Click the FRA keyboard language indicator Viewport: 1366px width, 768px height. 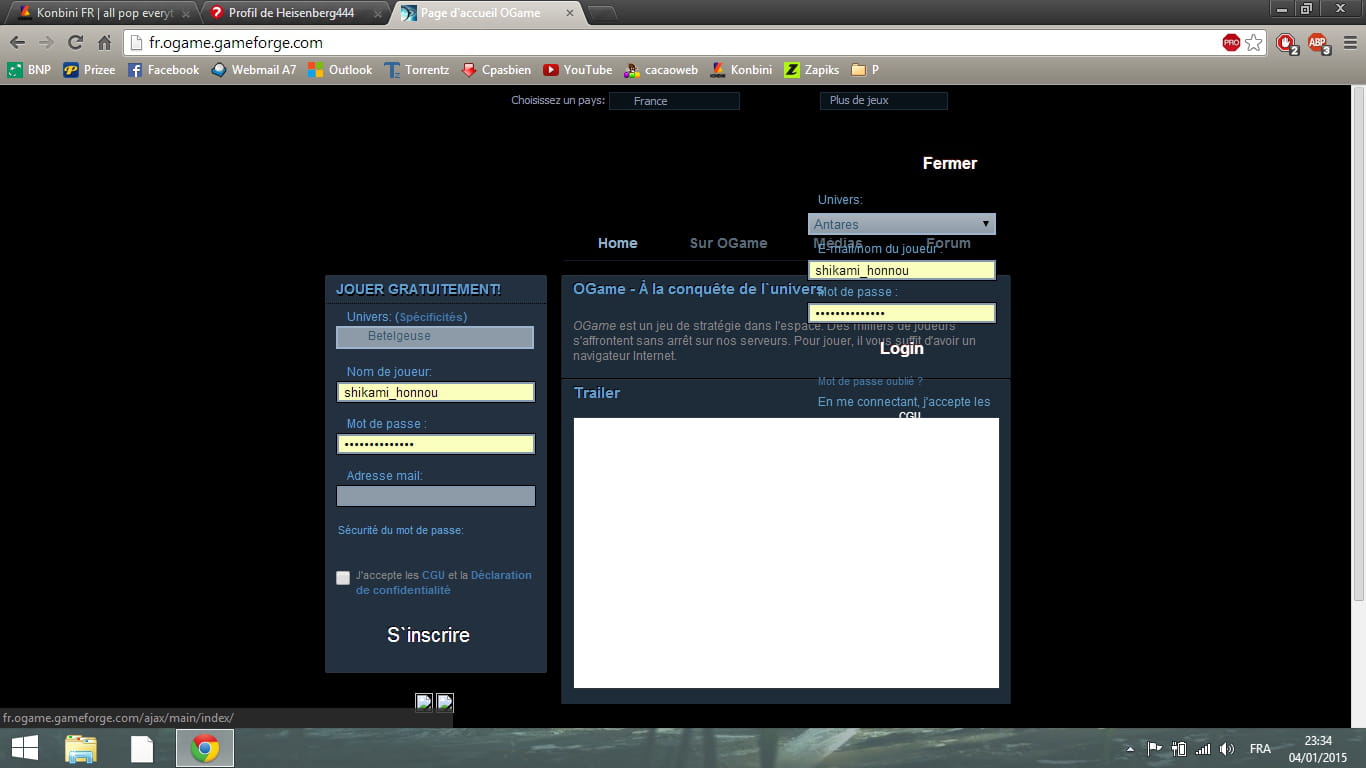1260,749
